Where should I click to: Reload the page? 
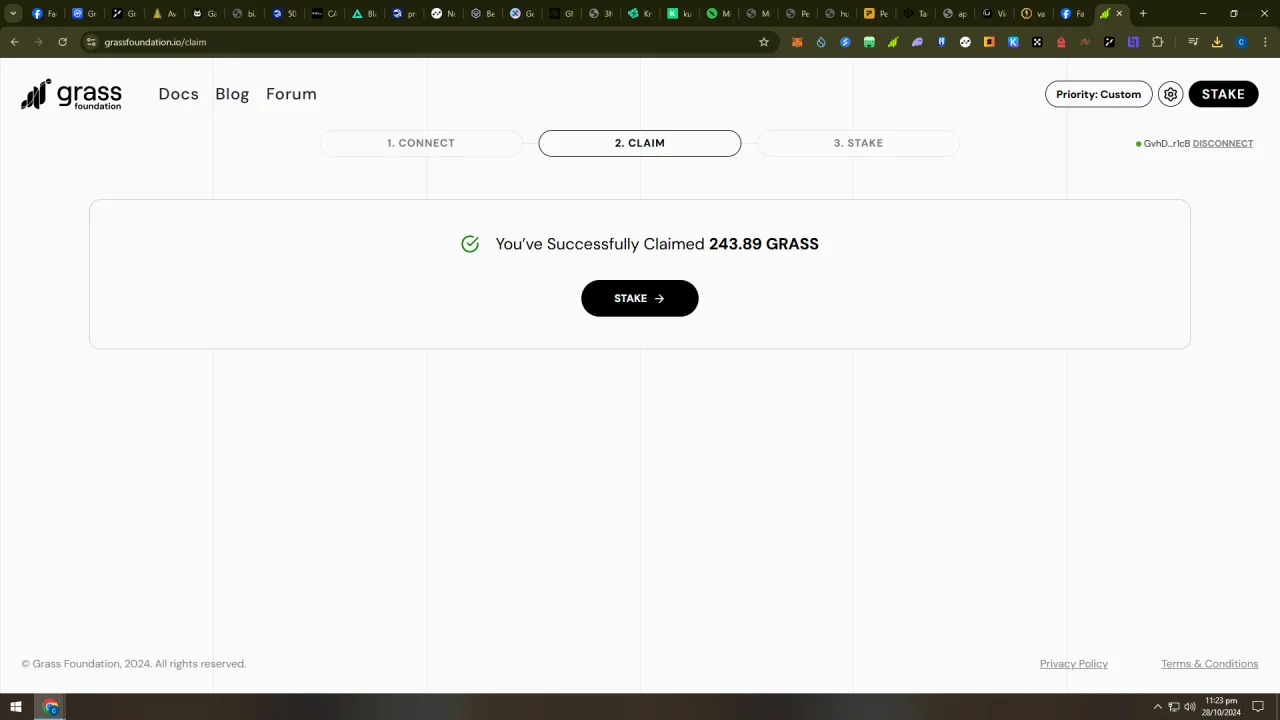pyautogui.click(x=62, y=42)
